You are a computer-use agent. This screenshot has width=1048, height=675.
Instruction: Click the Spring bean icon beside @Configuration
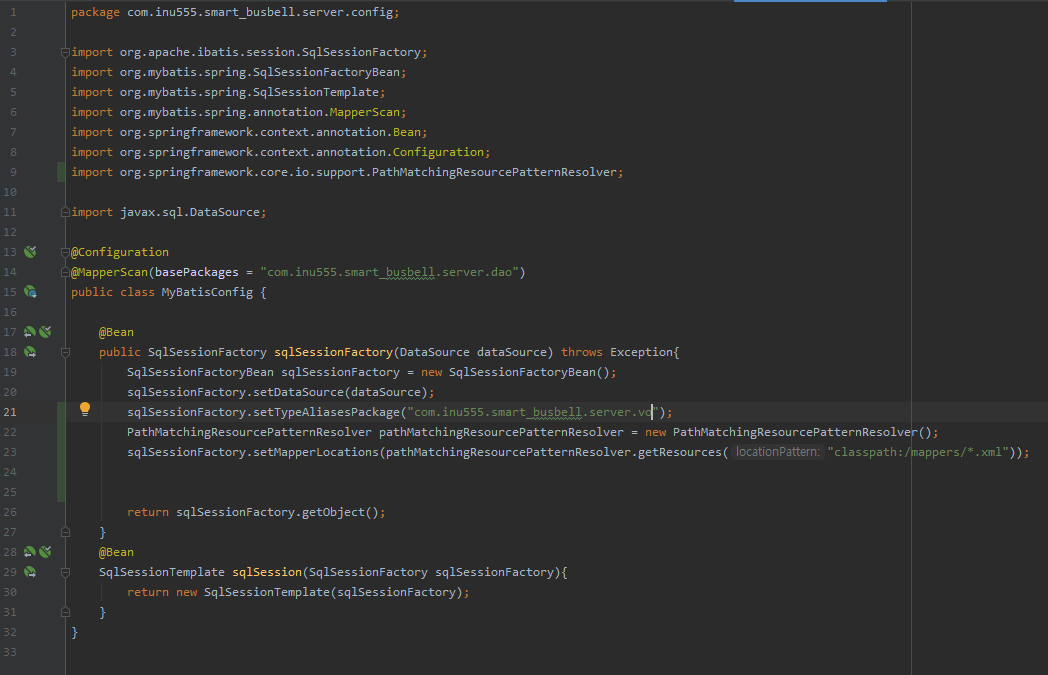click(30, 251)
